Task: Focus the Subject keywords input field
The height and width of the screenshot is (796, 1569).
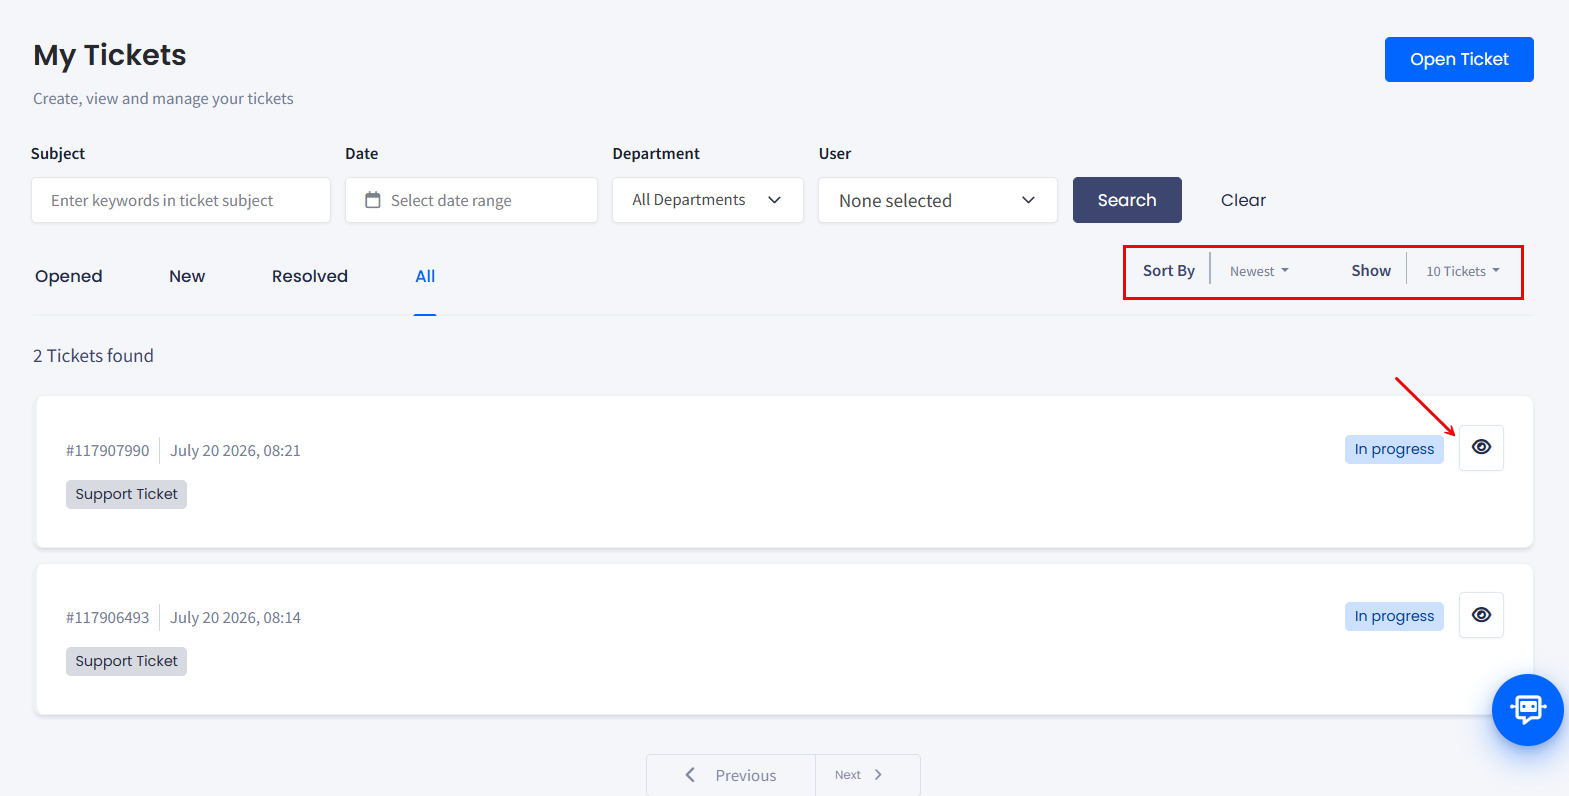Action: pos(181,200)
